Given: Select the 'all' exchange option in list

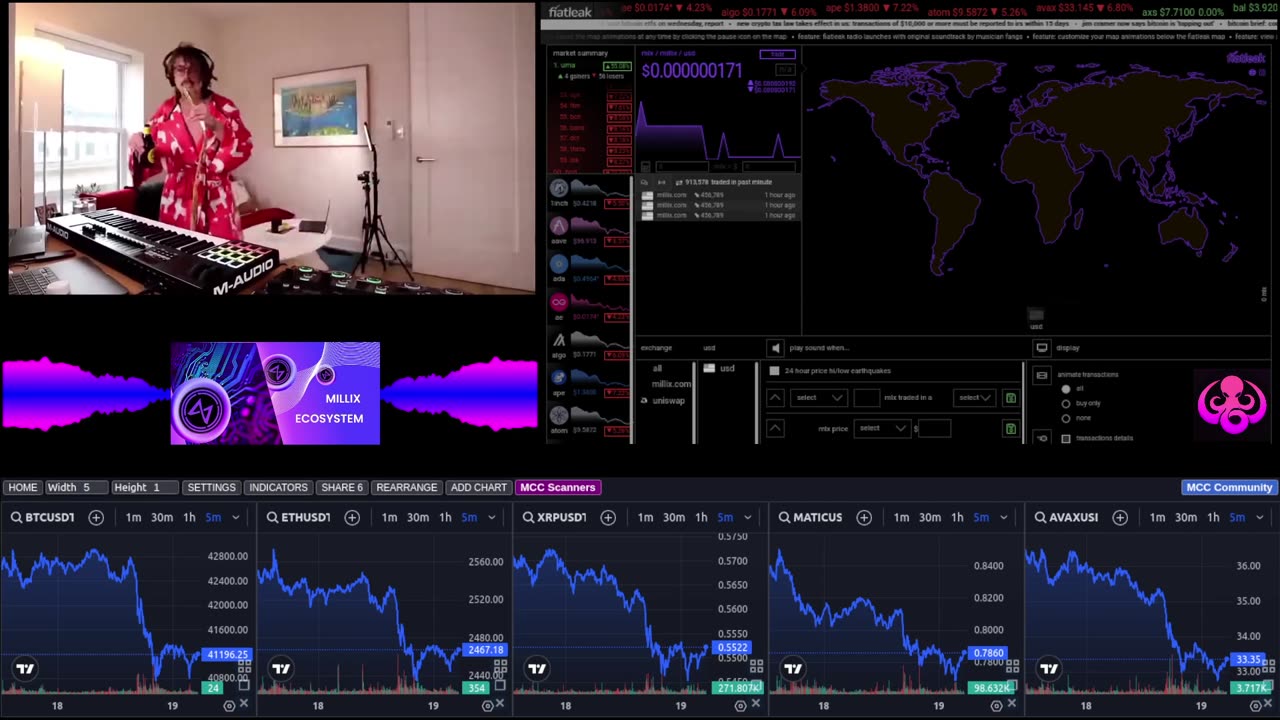Looking at the screenshot, I should 657,368.
